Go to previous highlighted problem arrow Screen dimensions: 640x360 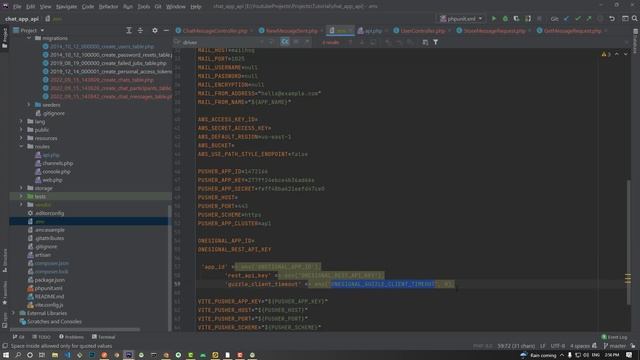[617, 54]
